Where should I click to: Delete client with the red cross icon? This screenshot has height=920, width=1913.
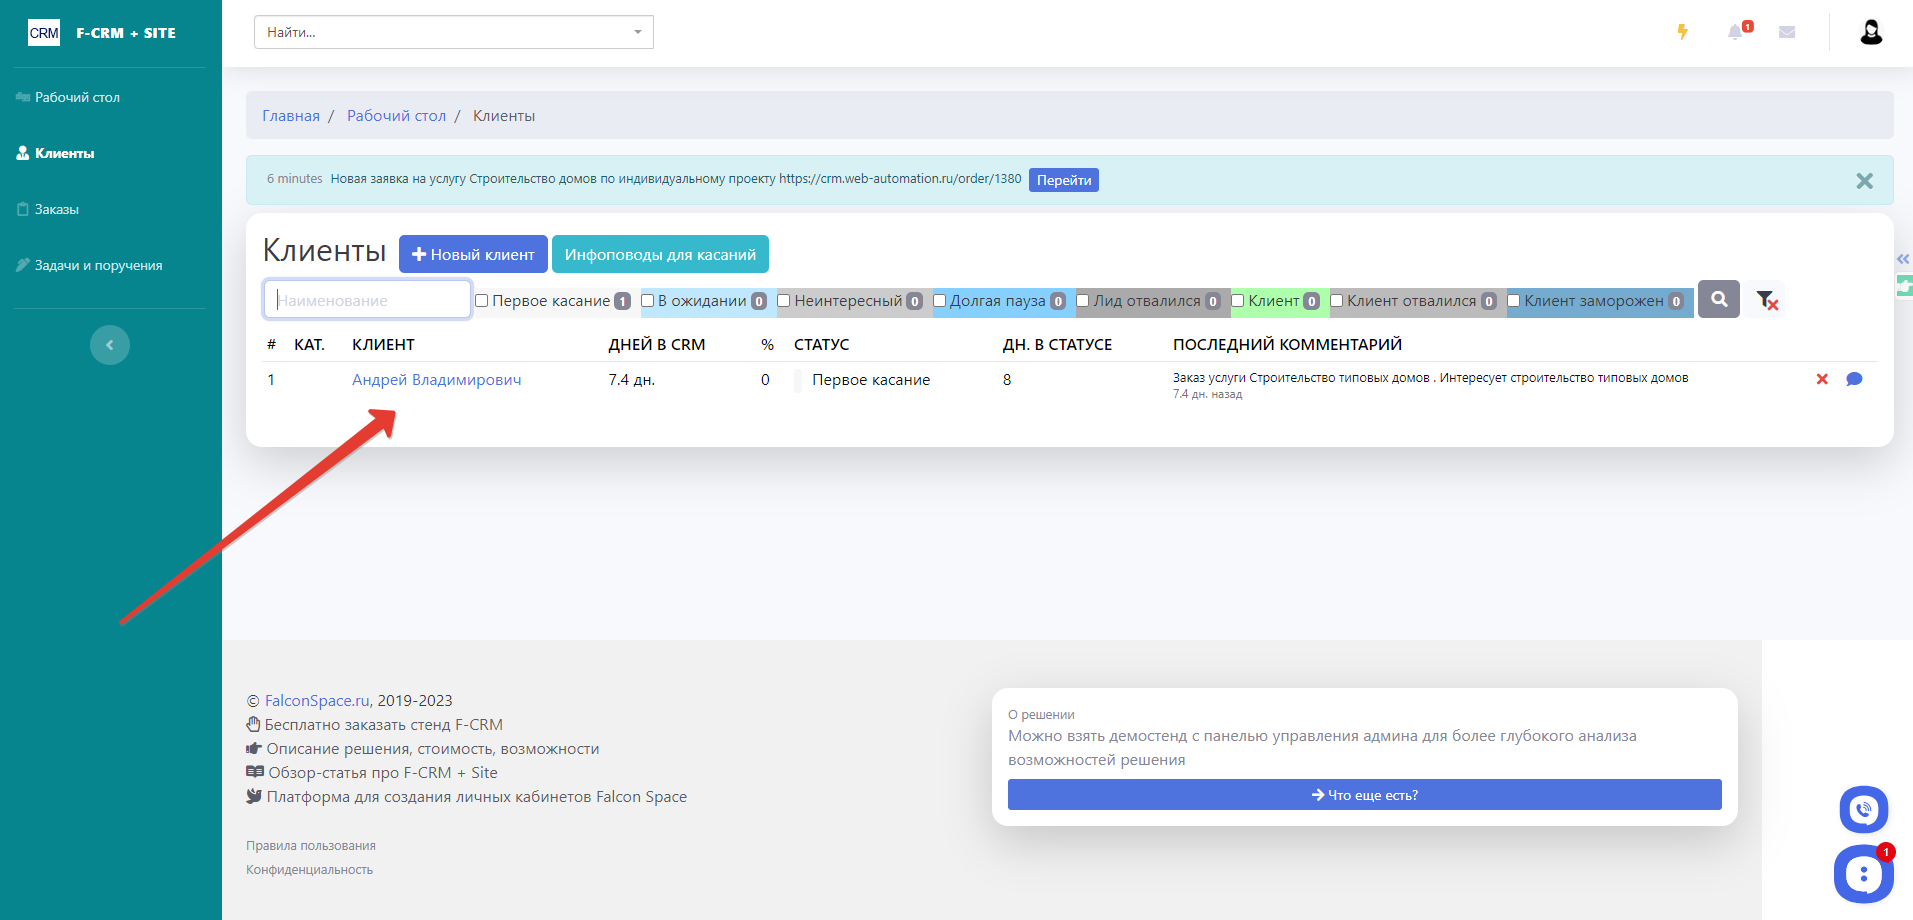1821,379
